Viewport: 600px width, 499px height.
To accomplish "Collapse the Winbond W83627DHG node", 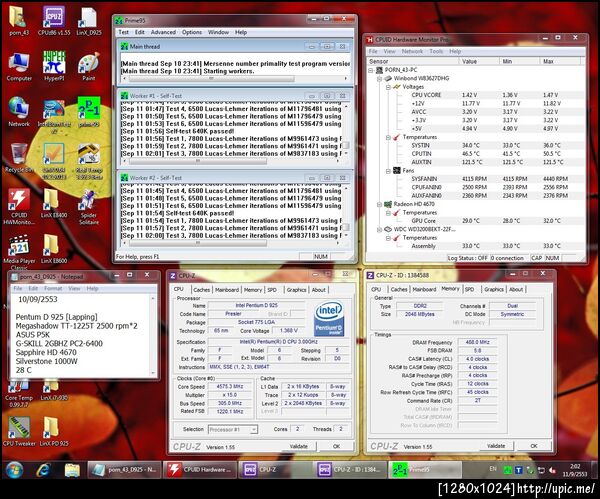I will click(x=380, y=79).
